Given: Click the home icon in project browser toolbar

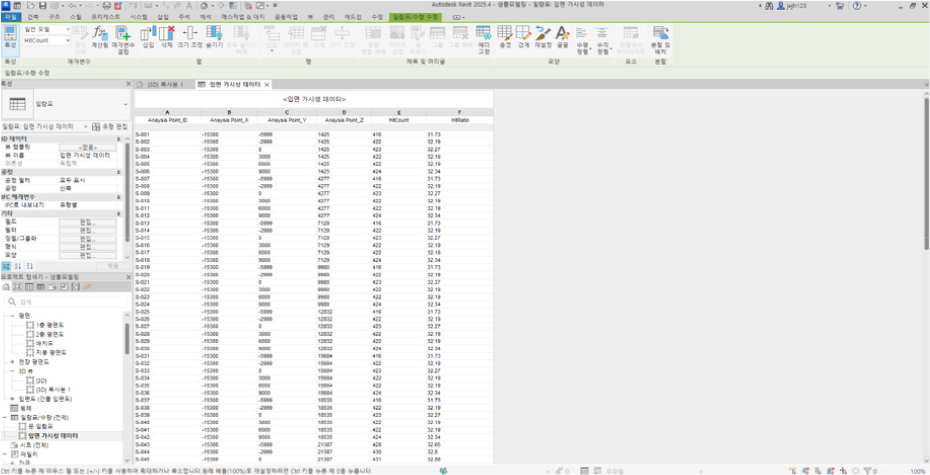Looking at the screenshot, I should (x=6, y=287).
